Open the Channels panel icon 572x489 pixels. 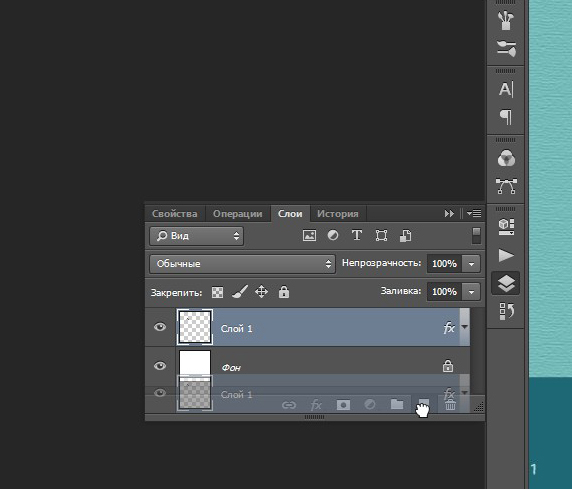click(x=506, y=158)
